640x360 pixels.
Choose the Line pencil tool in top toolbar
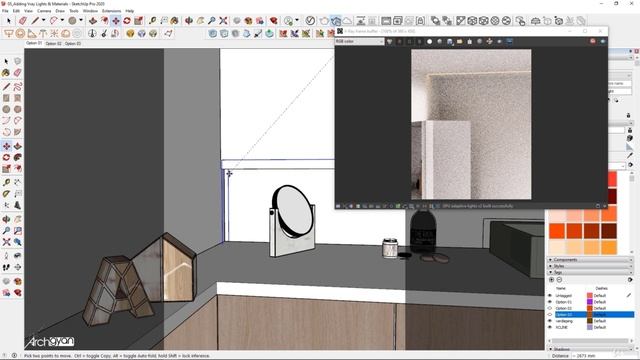35,20
